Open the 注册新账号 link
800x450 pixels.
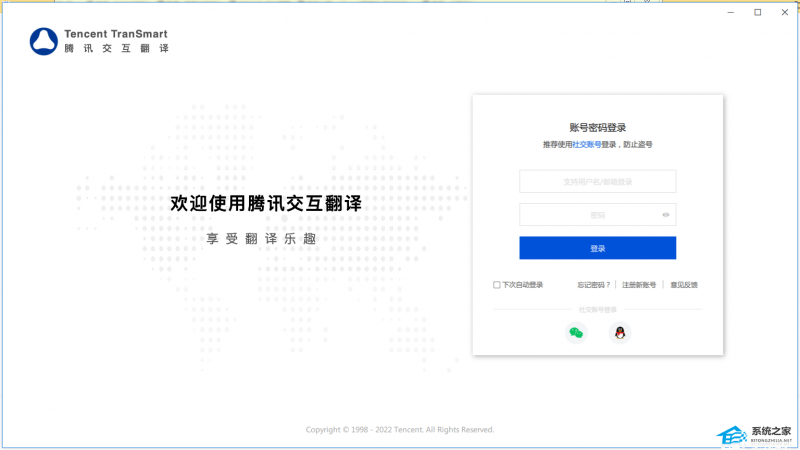[x=639, y=285]
